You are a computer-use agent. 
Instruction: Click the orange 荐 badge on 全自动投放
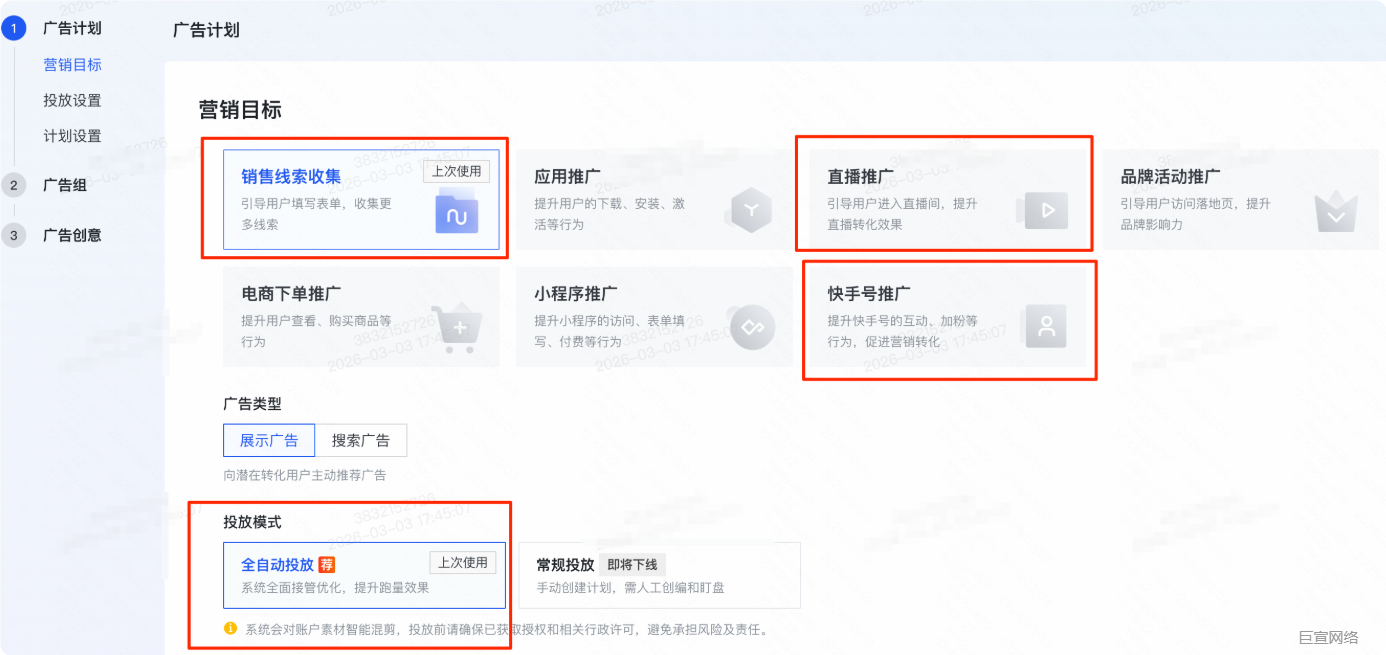click(x=326, y=565)
